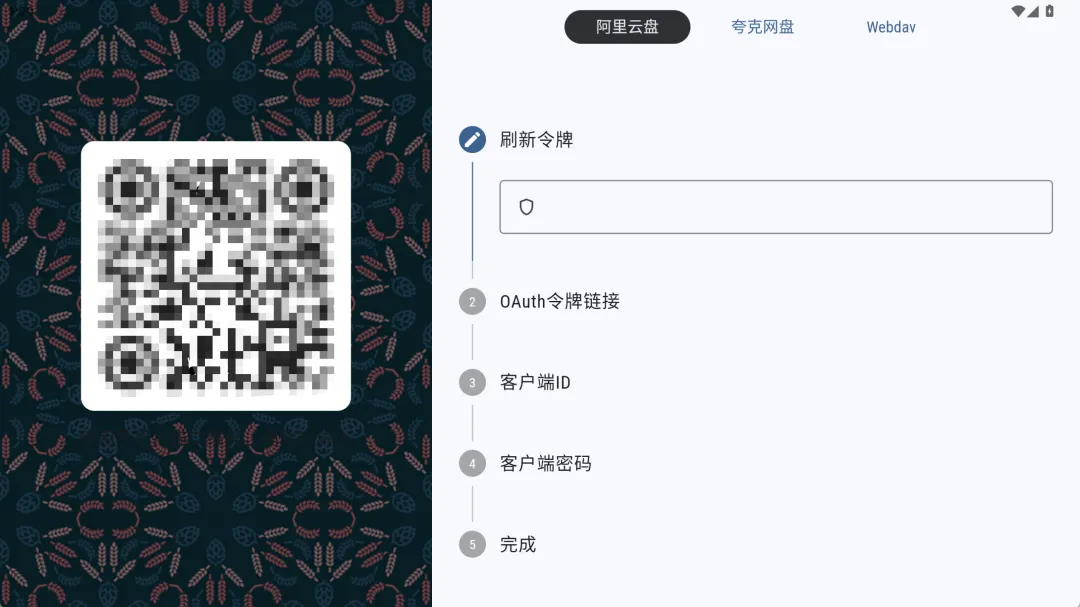Switch to the 夸克网盘 tab
The height and width of the screenshot is (607, 1080).
(x=762, y=27)
